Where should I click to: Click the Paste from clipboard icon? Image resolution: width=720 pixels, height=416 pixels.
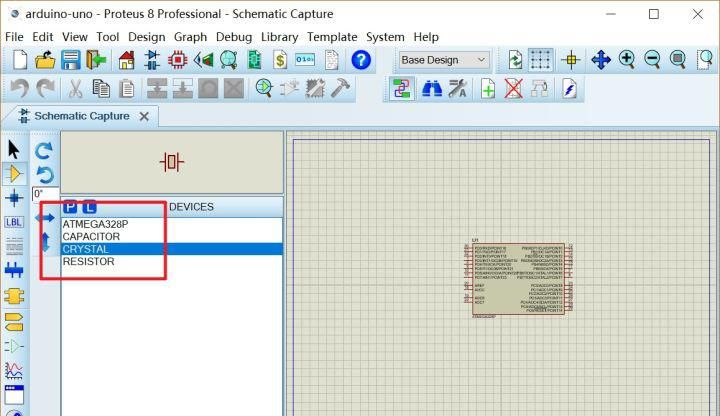click(x=127, y=88)
